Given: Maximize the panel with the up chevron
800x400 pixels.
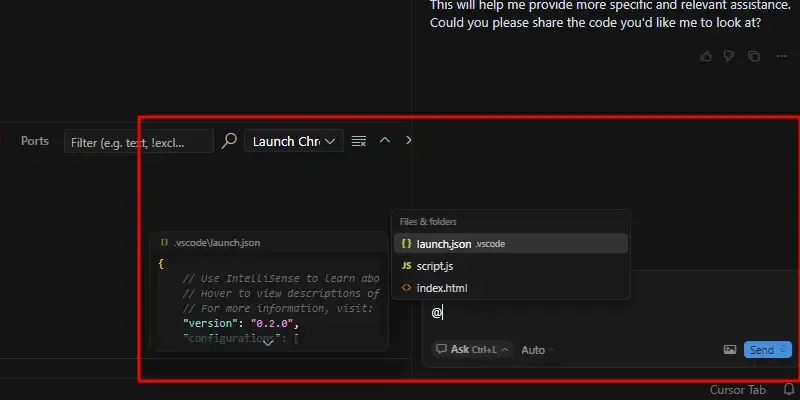Looking at the screenshot, I should click(385, 140).
